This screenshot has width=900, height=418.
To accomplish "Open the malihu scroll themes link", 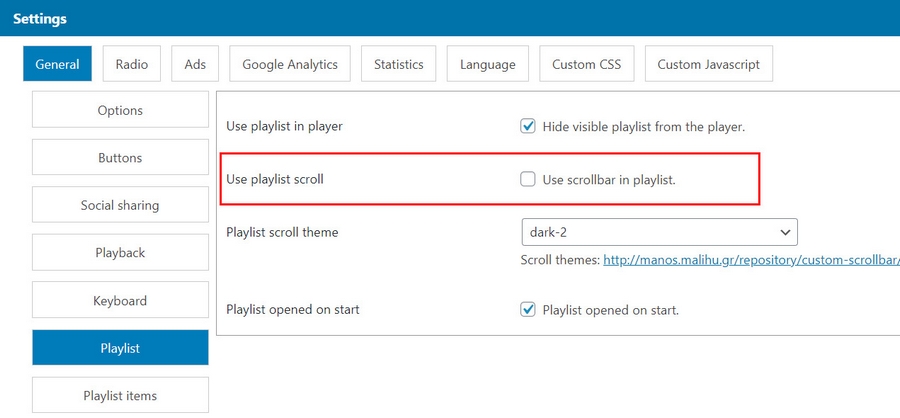I will point(750,260).
